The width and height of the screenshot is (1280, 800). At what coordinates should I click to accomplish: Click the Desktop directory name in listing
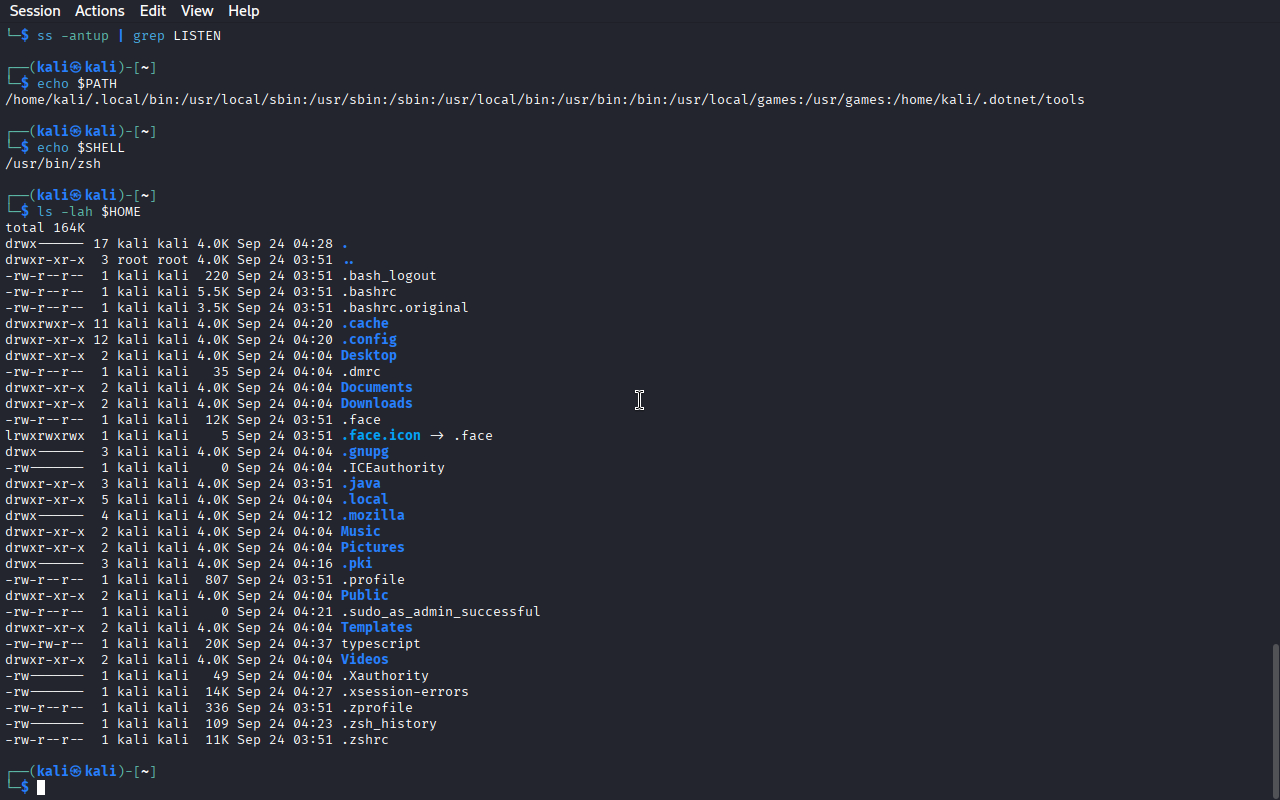pos(368,355)
